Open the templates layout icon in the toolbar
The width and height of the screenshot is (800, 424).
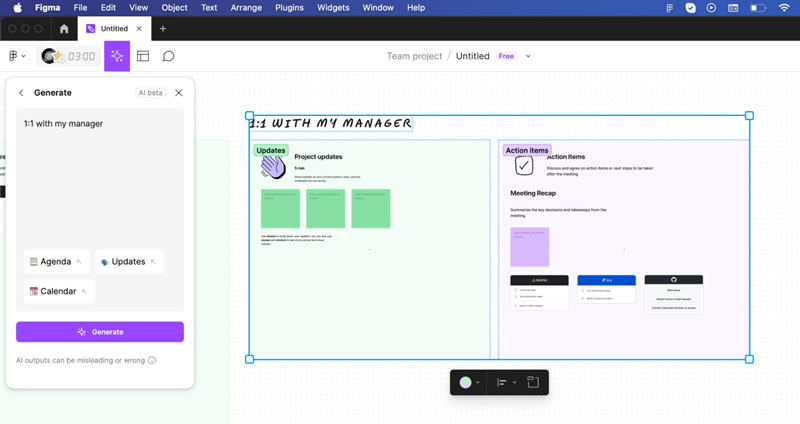143,56
